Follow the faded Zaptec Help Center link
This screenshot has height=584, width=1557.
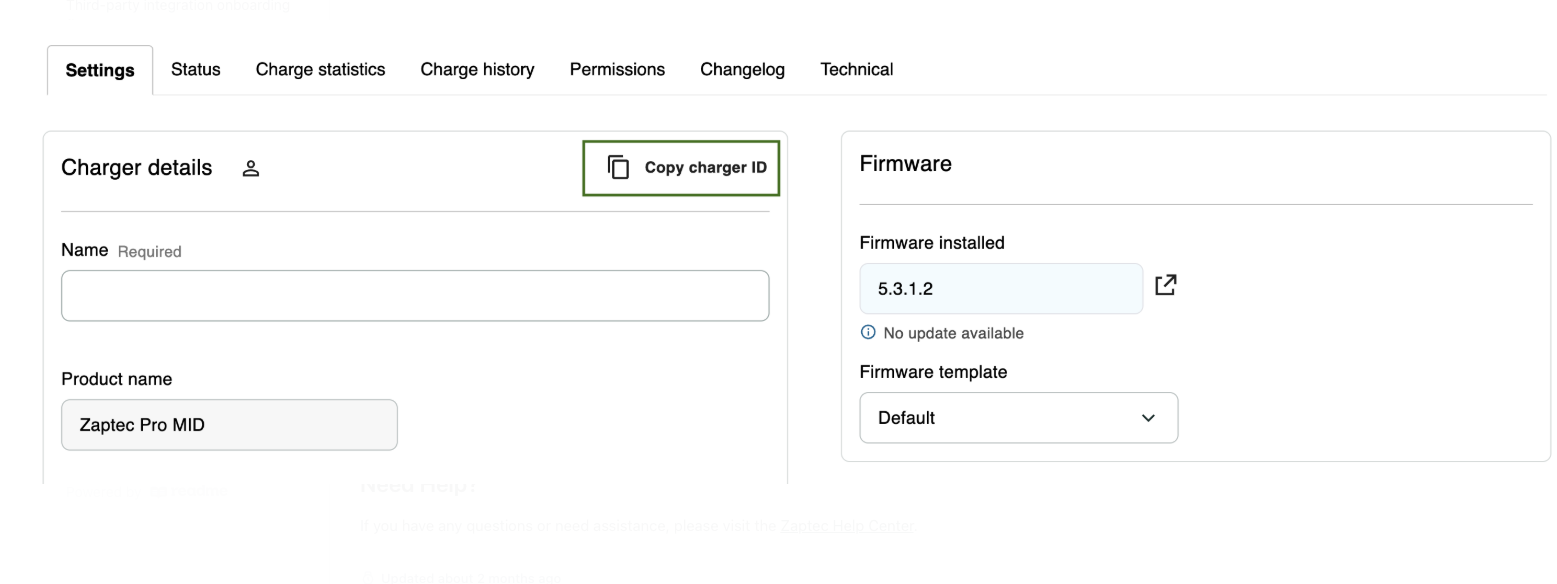coord(847,526)
